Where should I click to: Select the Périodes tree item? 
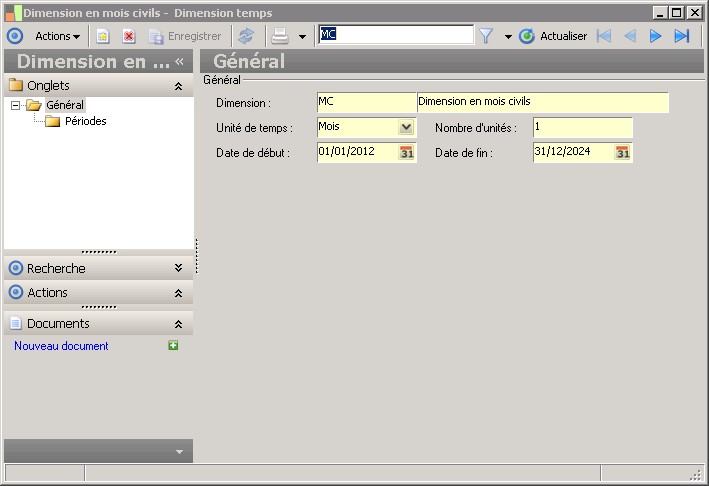(x=85, y=121)
